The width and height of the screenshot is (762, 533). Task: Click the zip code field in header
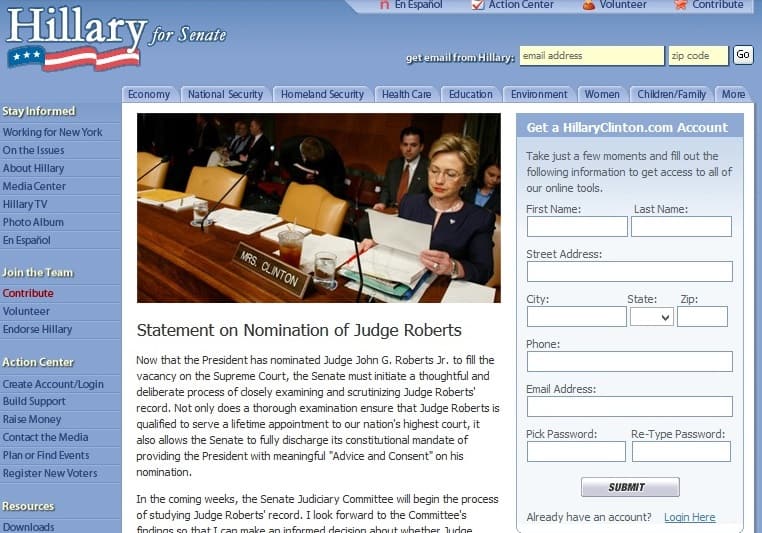tap(698, 55)
